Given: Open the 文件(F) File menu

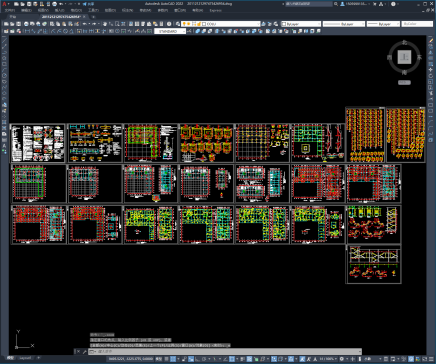Looking at the screenshot, I should [x=10, y=10].
